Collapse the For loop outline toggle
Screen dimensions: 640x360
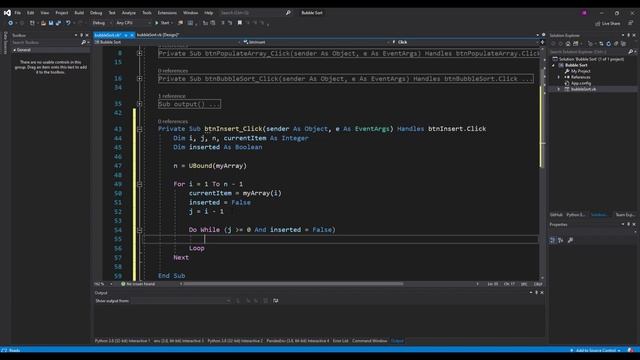click(140, 184)
